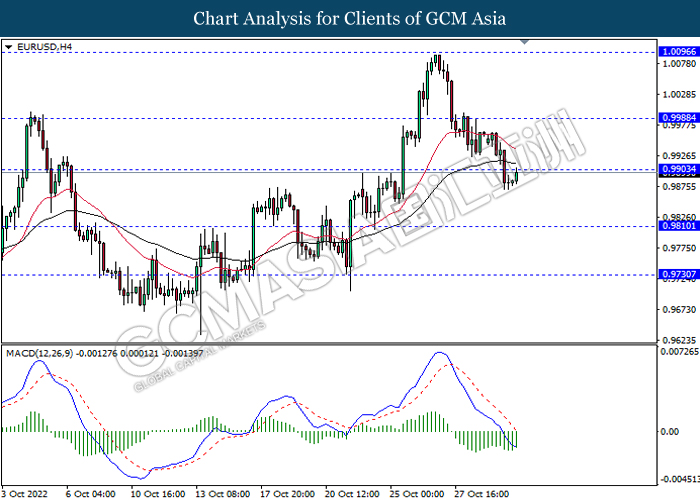700x500 pixels.
Task: Click the 0.99265 axis price value
Action: (679, 156)
